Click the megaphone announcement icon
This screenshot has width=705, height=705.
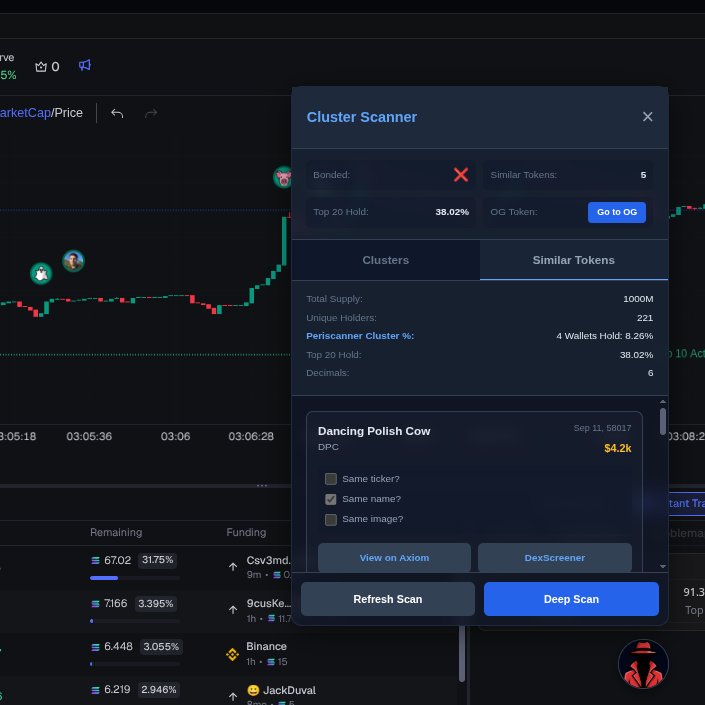(x=85, y=66)
